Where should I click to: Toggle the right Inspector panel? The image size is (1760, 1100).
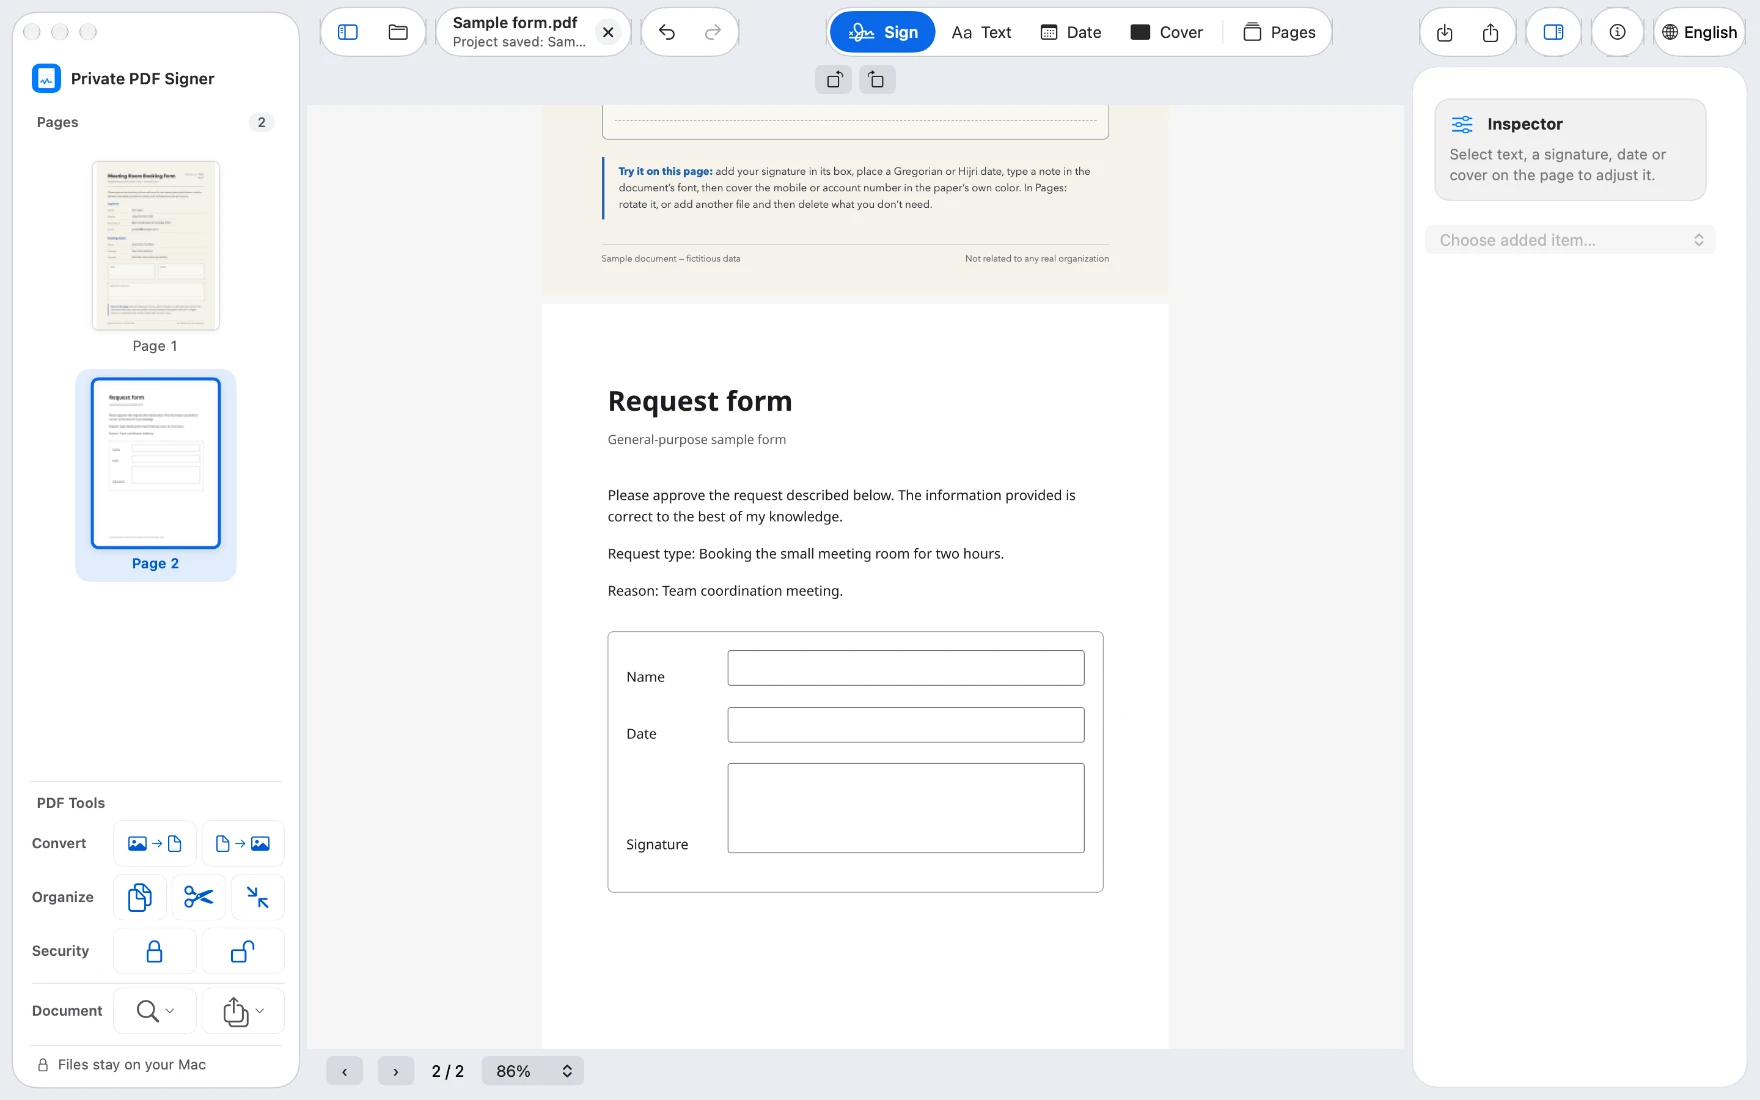click(1553, 32)
